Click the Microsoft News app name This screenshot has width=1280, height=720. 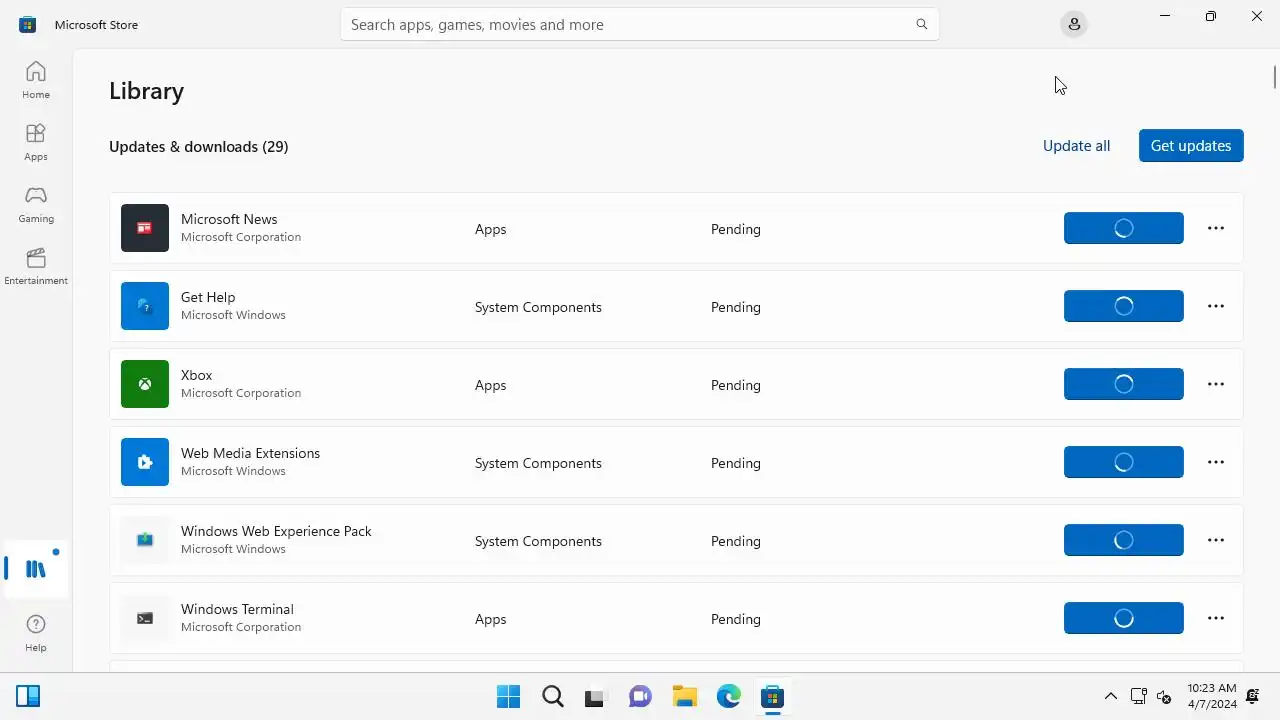(x=229, y=219)
